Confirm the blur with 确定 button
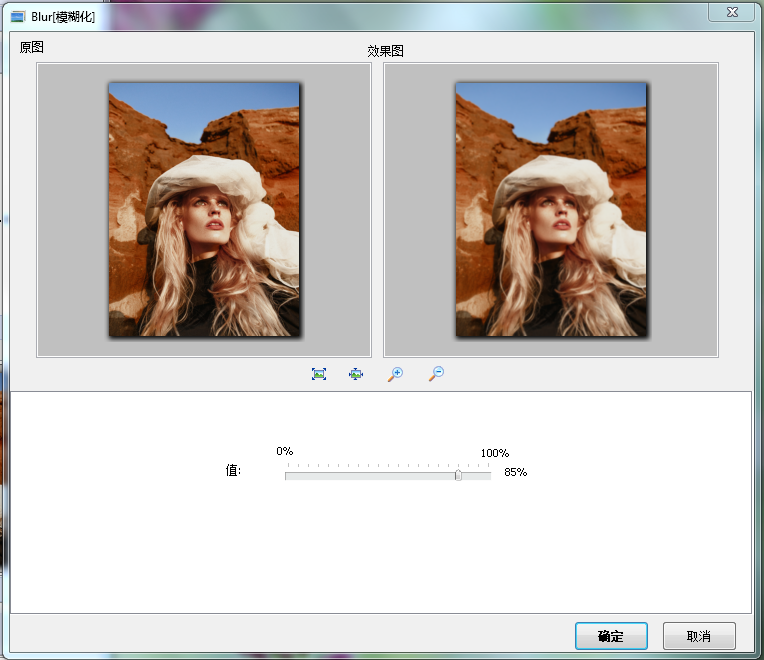Viewport: 764px width, 660px height. pyautogui.click(x=610, y=636)
